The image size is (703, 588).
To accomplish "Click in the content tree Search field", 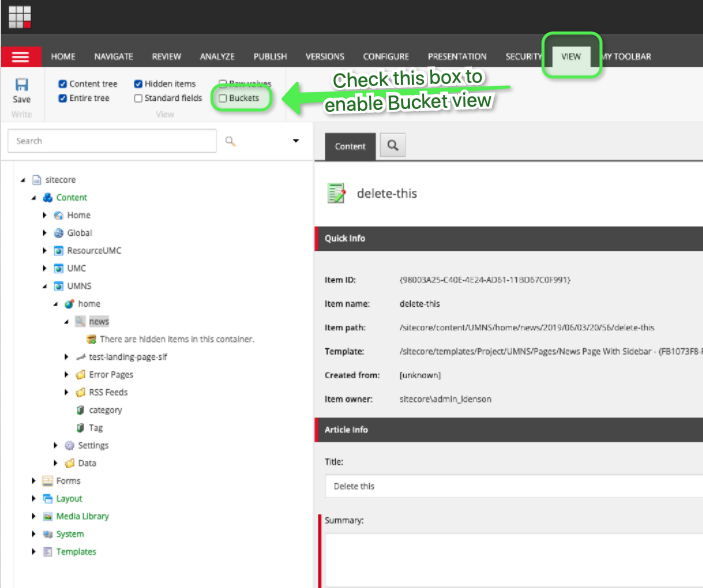I will 112,141.
